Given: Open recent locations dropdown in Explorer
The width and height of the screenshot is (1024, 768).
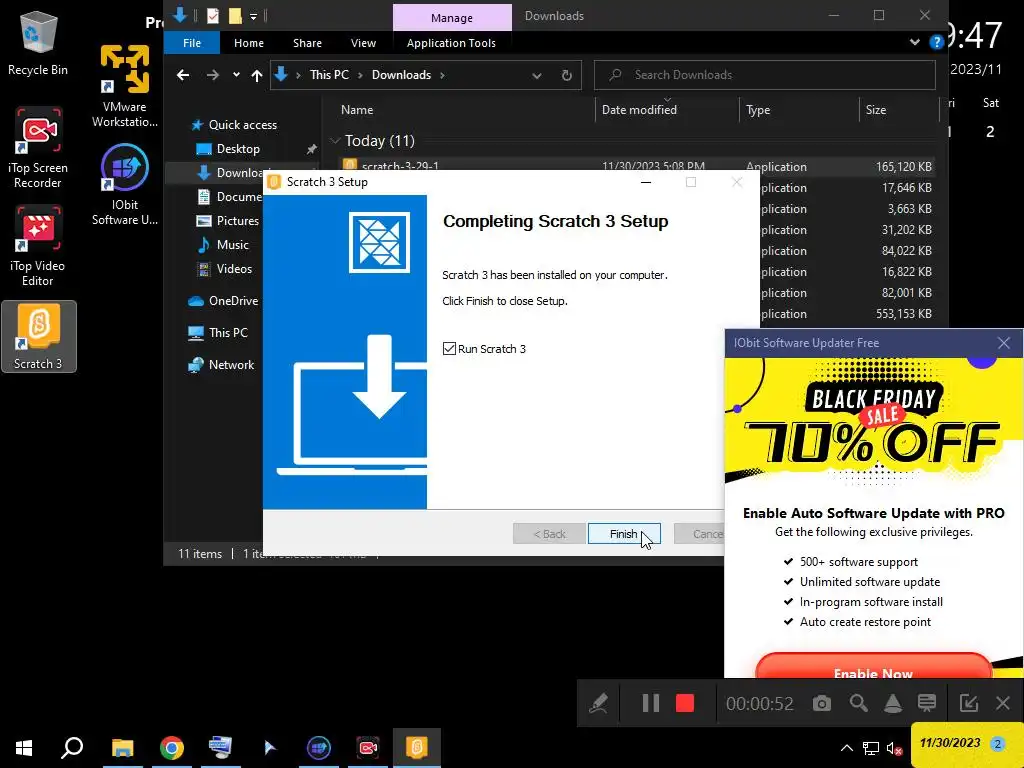Looking at the screenshot, I should click(236, 75).
